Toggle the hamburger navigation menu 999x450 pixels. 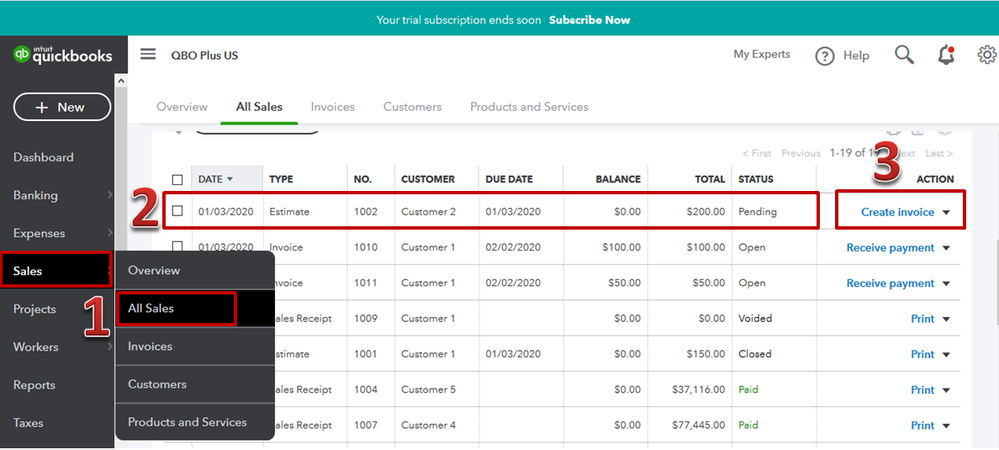(148, 54)
